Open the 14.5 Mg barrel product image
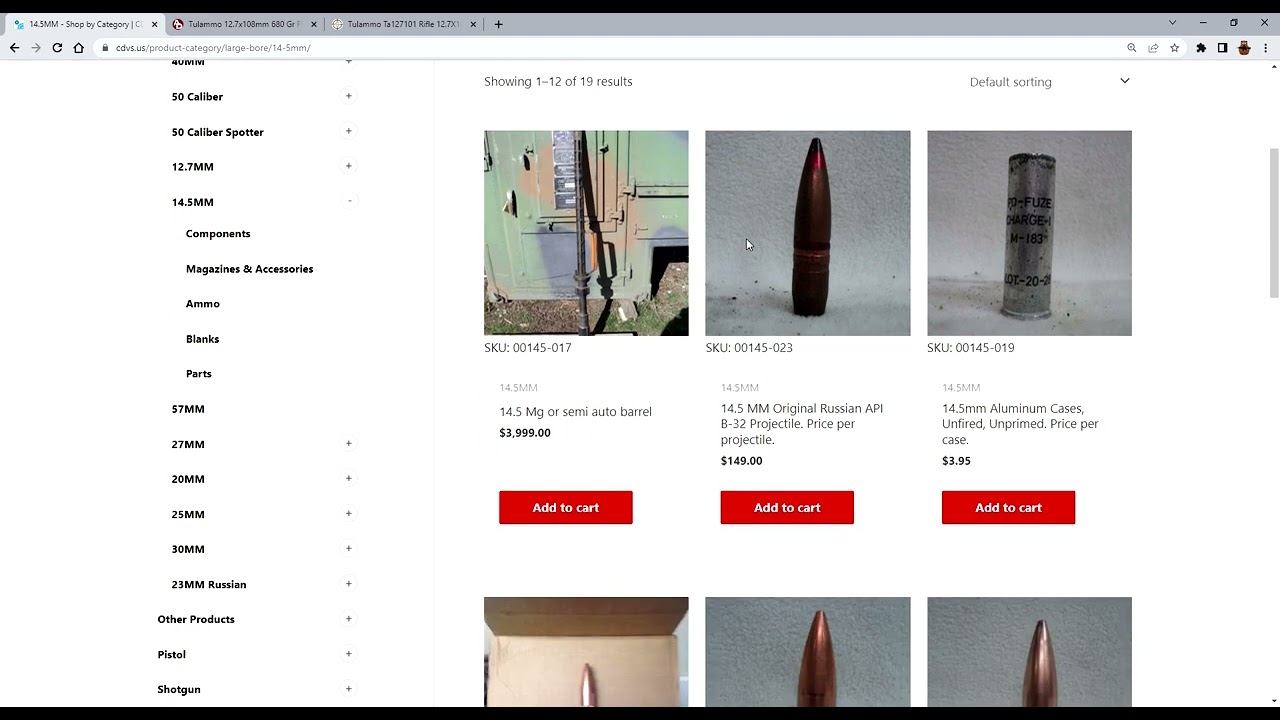The width and height of the screenshot is (1280, 720). pyautogui.click(x=586, y=233)
